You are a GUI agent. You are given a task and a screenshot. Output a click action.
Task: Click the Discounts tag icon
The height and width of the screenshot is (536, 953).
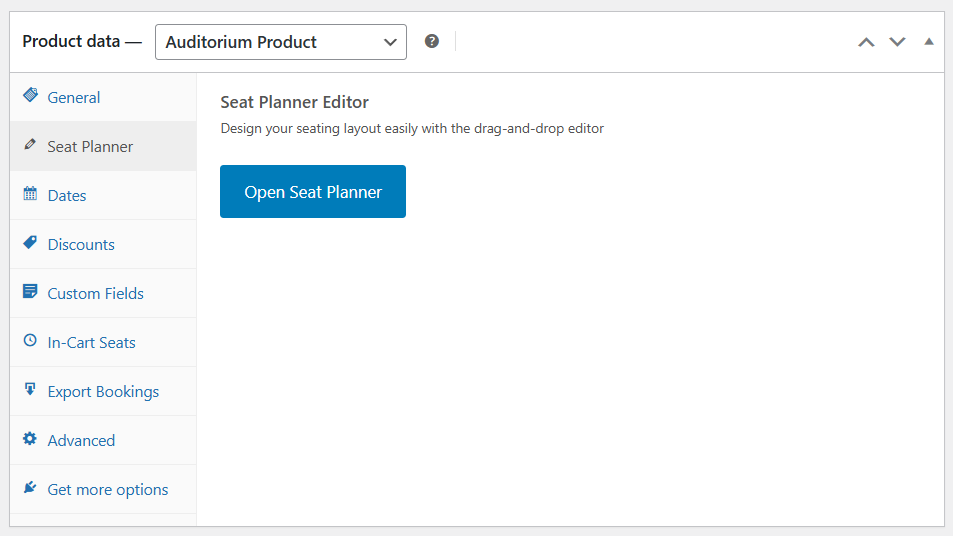coord(30,243)
